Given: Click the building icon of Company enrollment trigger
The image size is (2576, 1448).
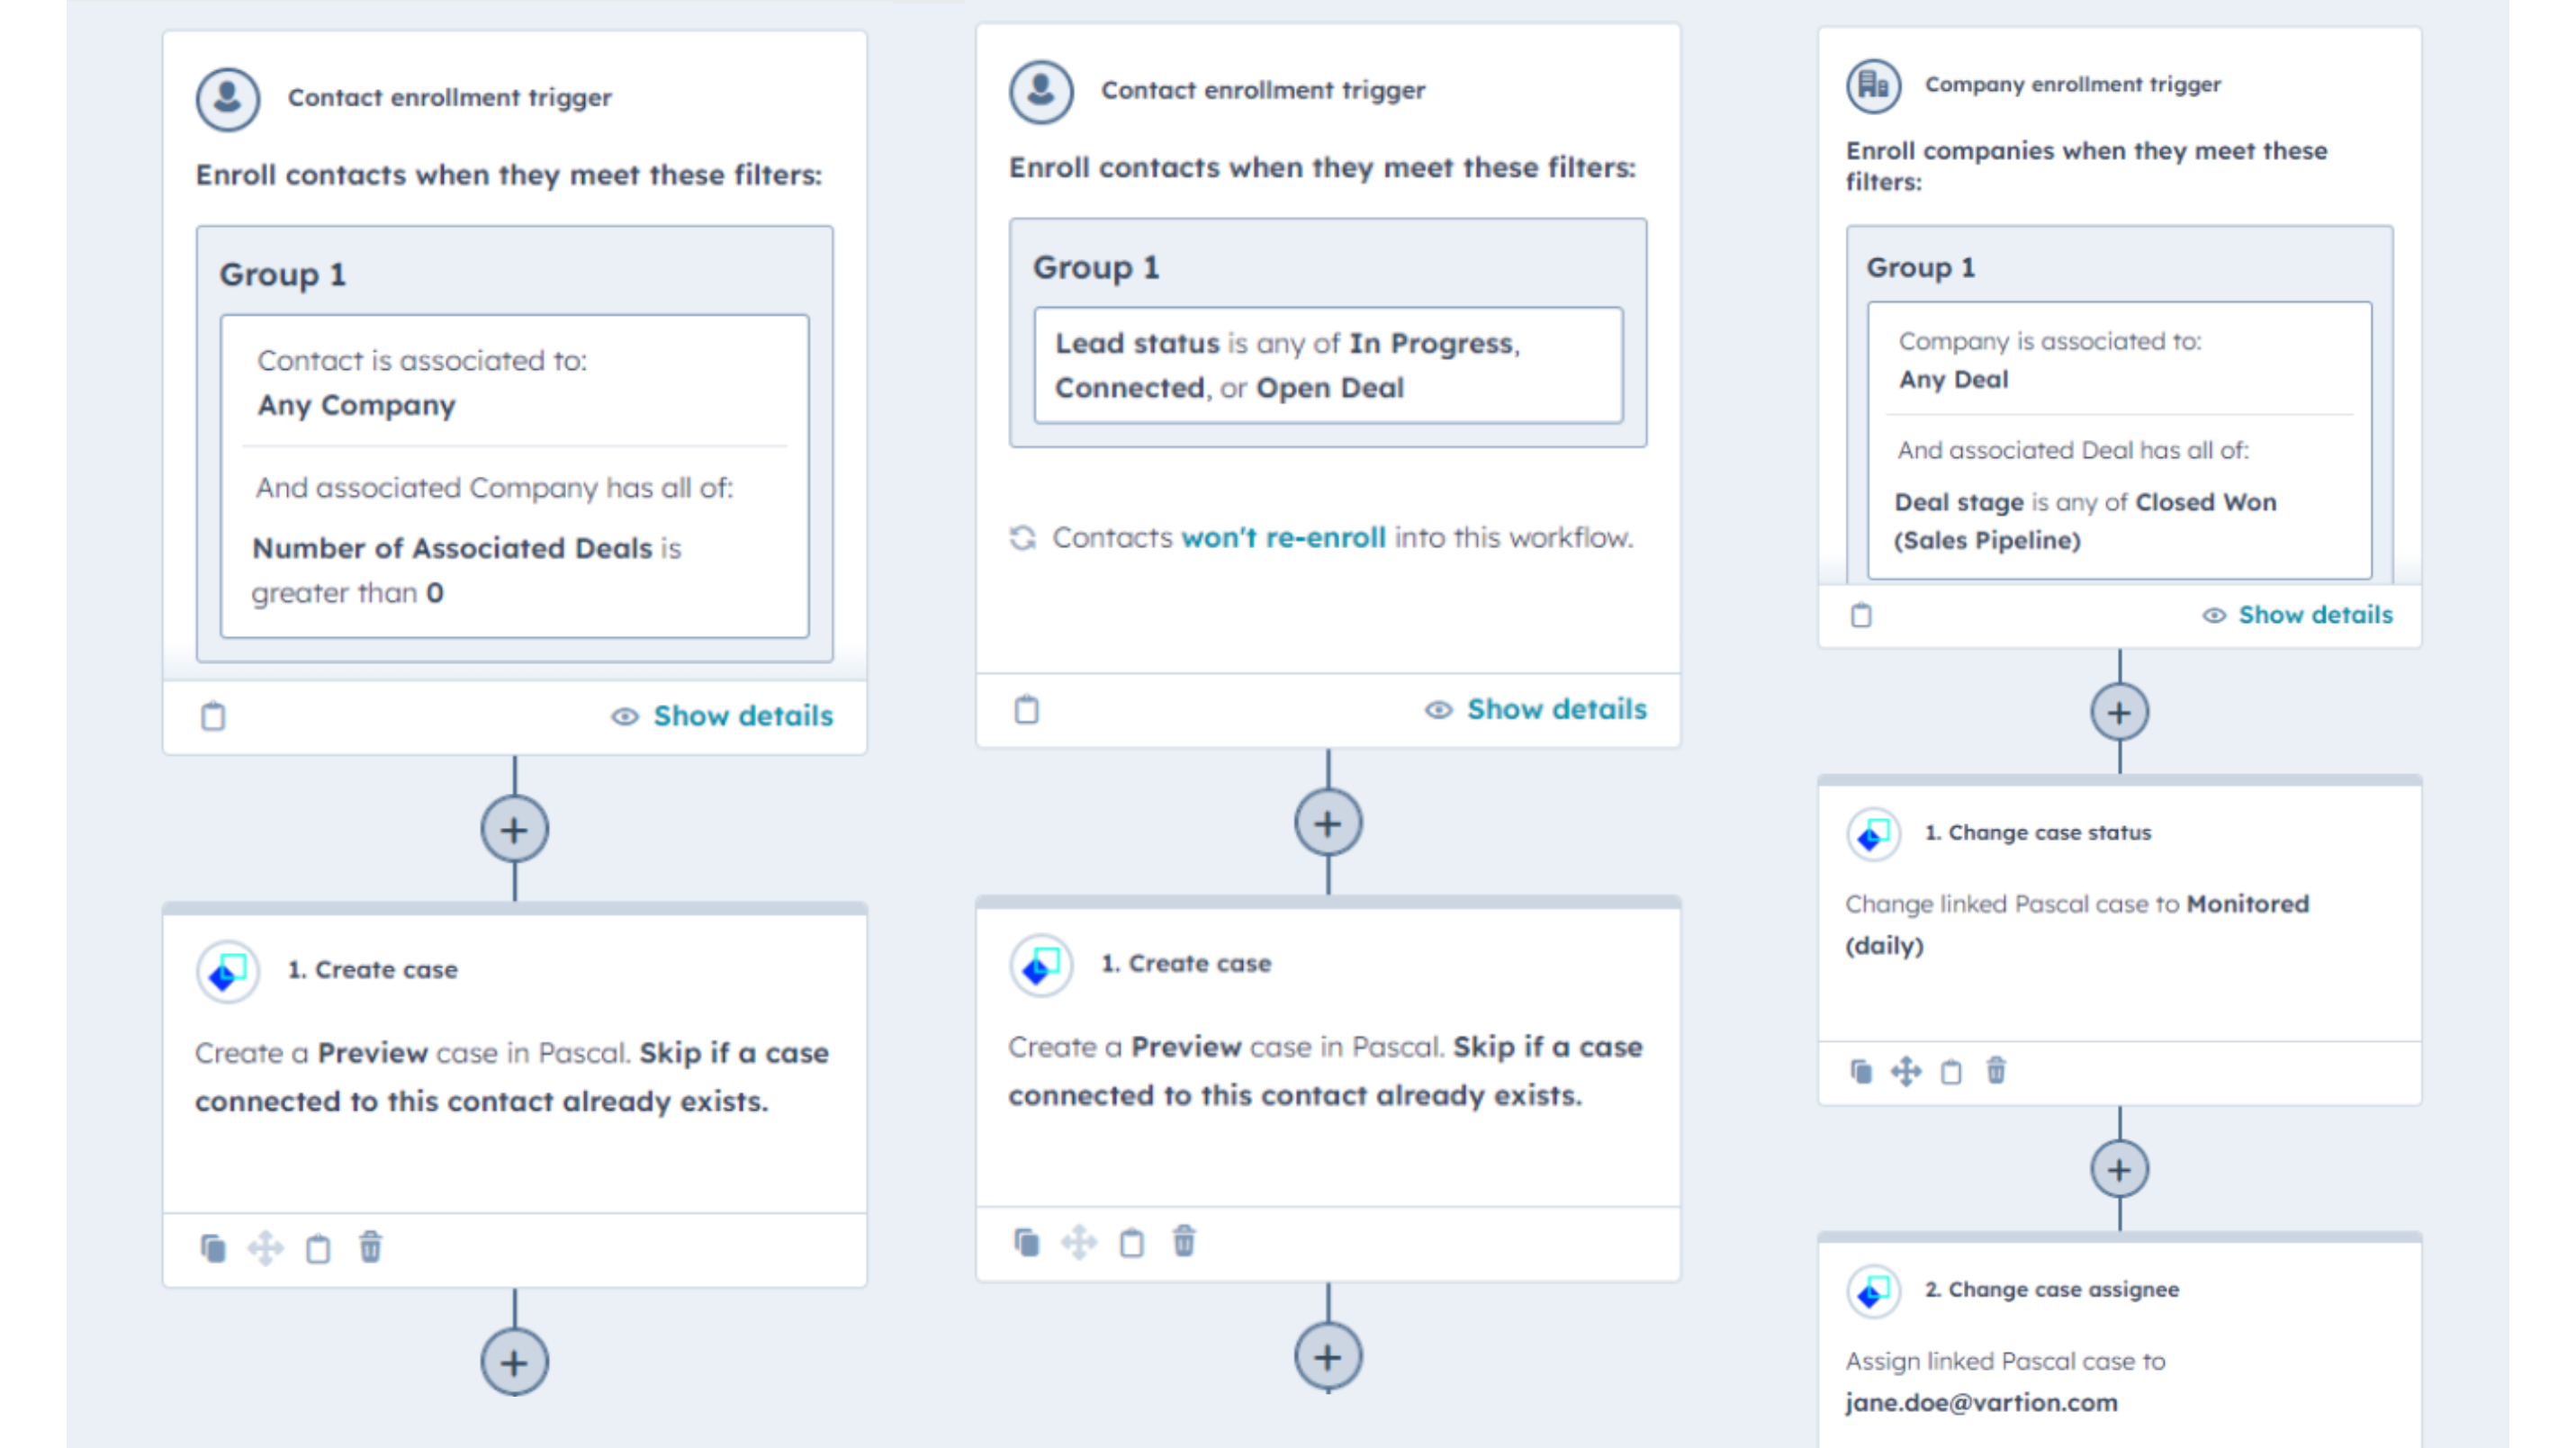Looking at the screenshot, I should pos(1873,86).
